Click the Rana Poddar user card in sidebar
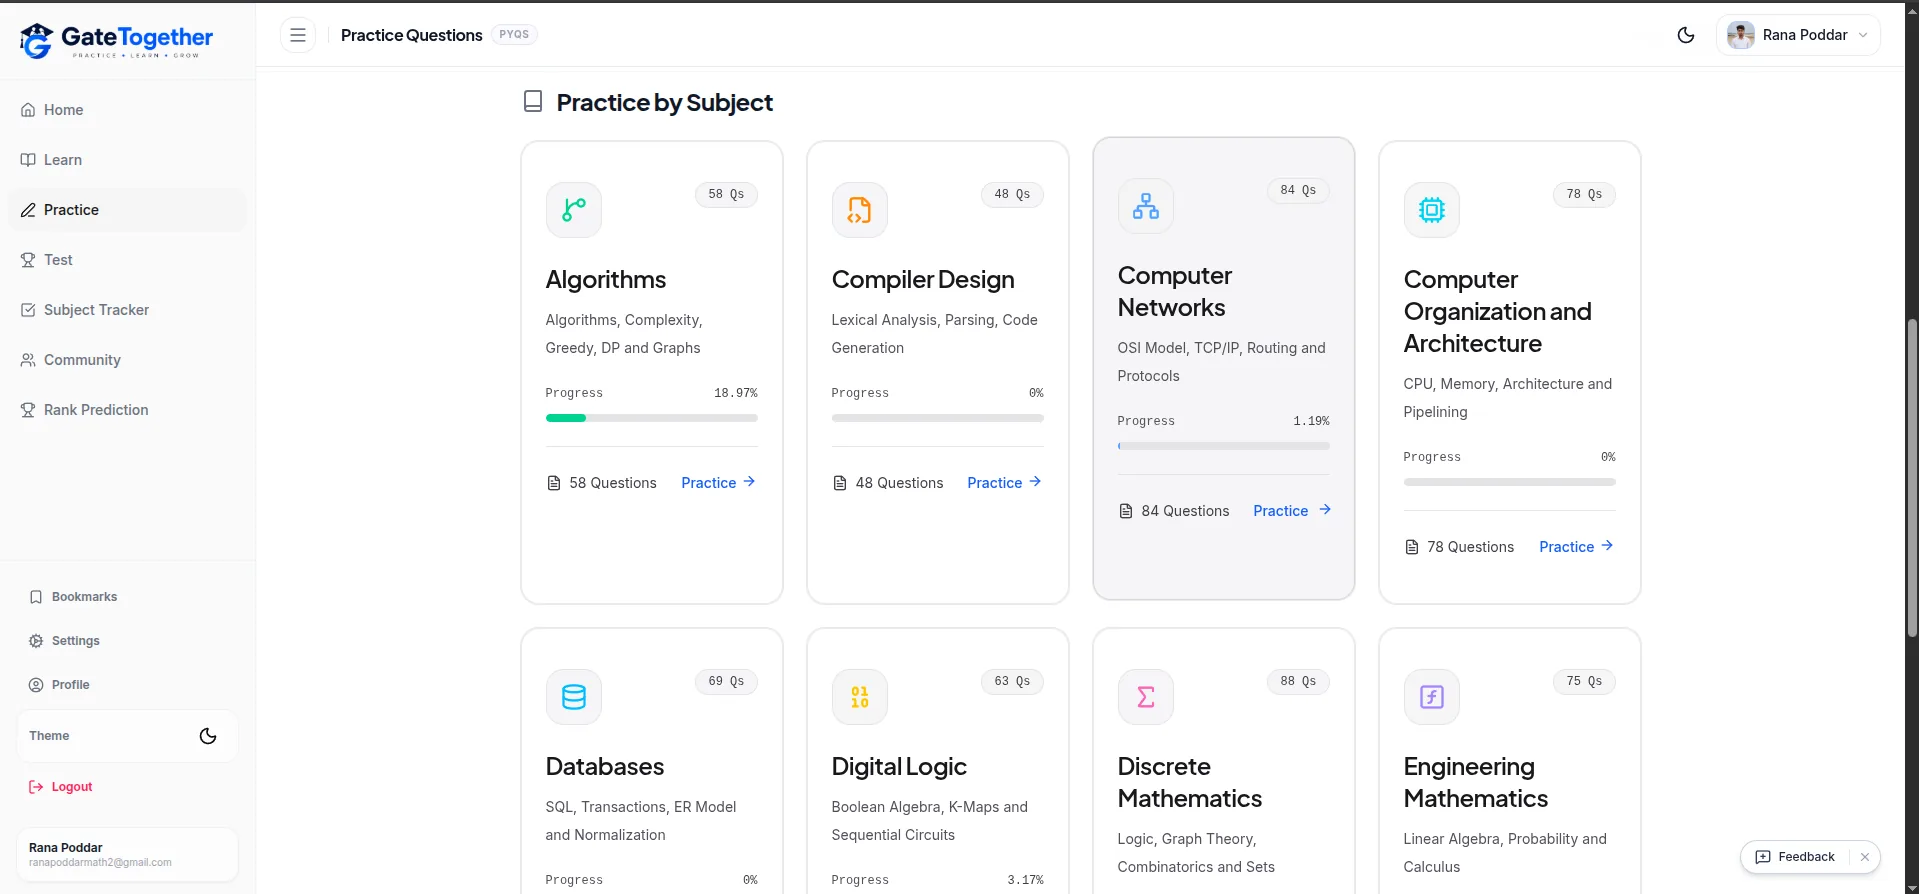The width and height of the screenshot is (1919, 894). (127, 855)
